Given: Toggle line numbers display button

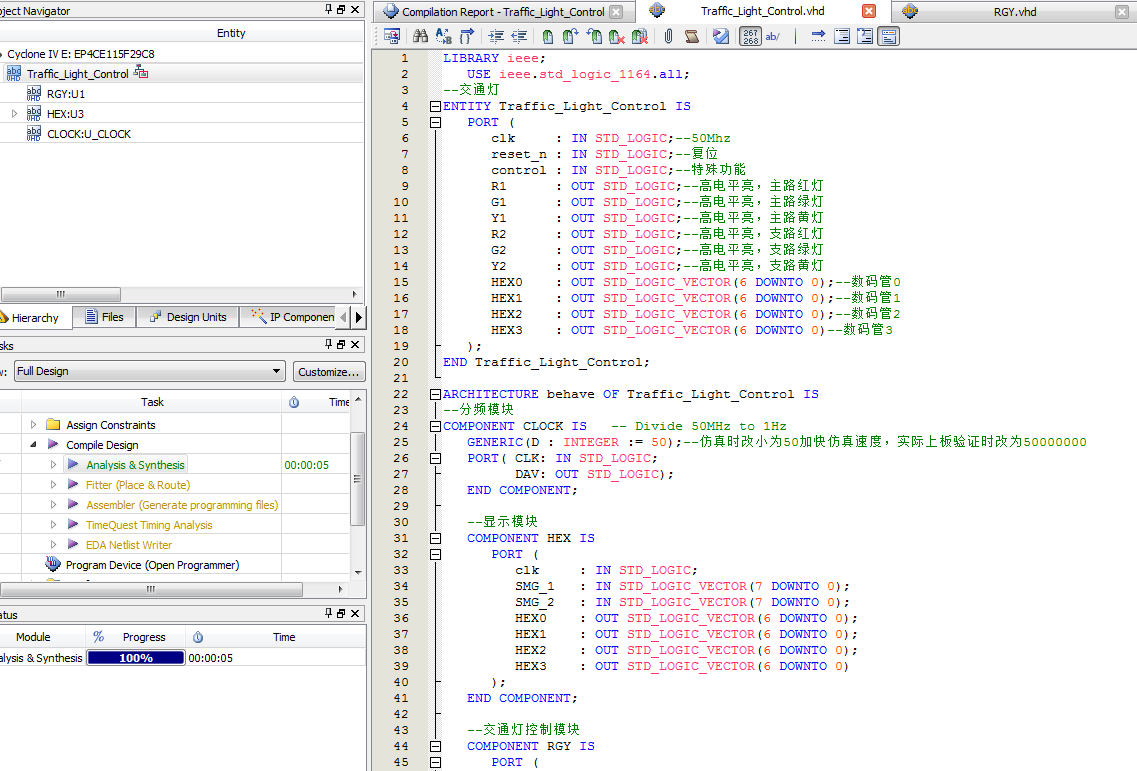Looking at the screenshot, I should coord(751,37).
